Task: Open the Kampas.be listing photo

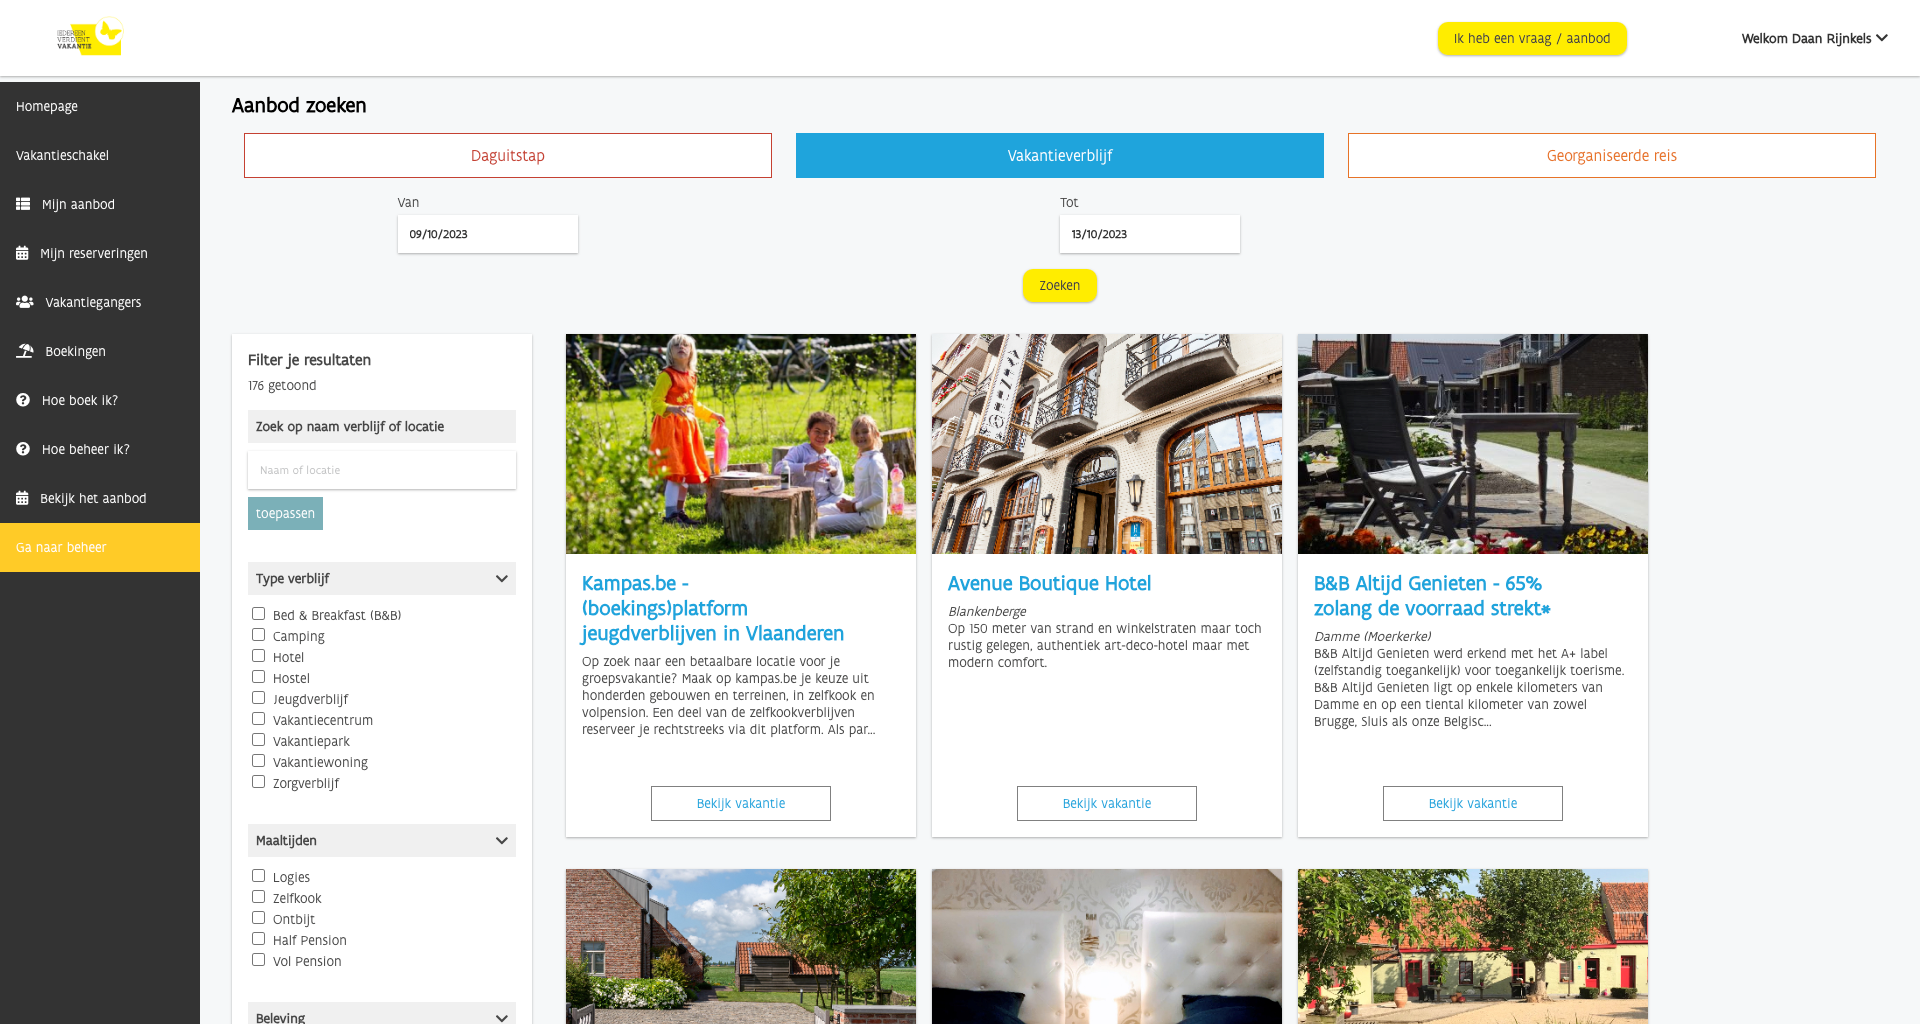Action: tap(740, 444)
